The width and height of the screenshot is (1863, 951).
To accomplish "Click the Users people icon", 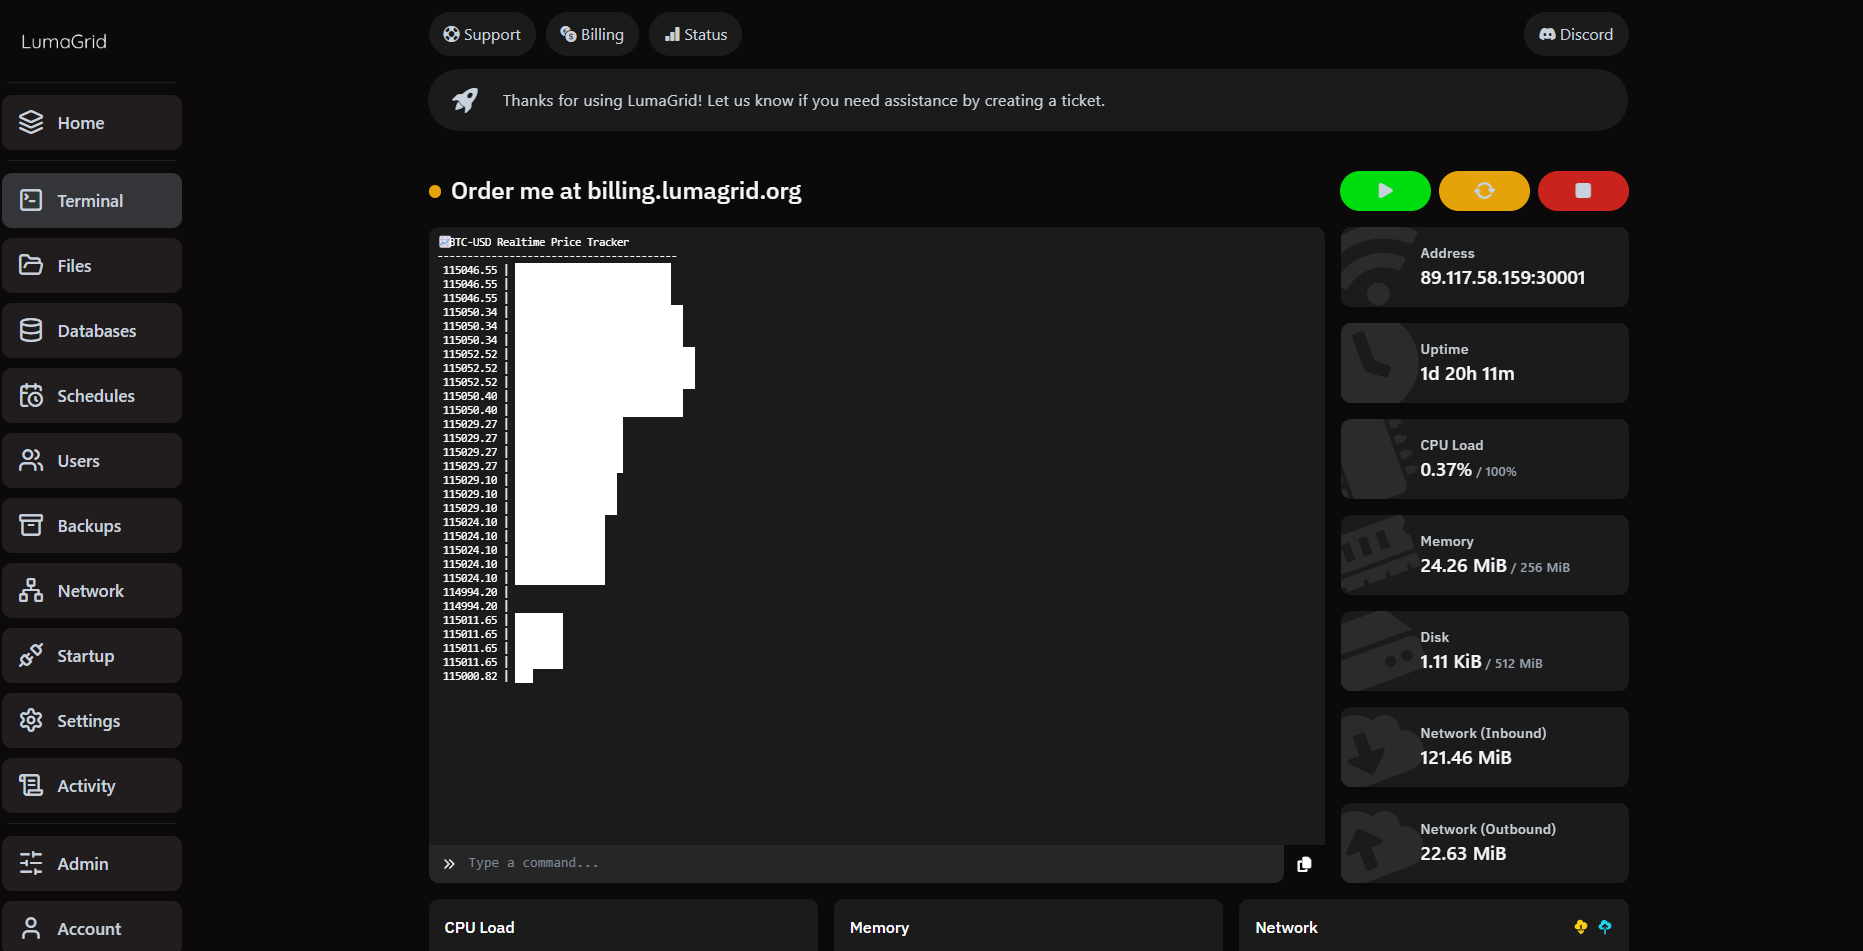I will [x=31, y=460].
